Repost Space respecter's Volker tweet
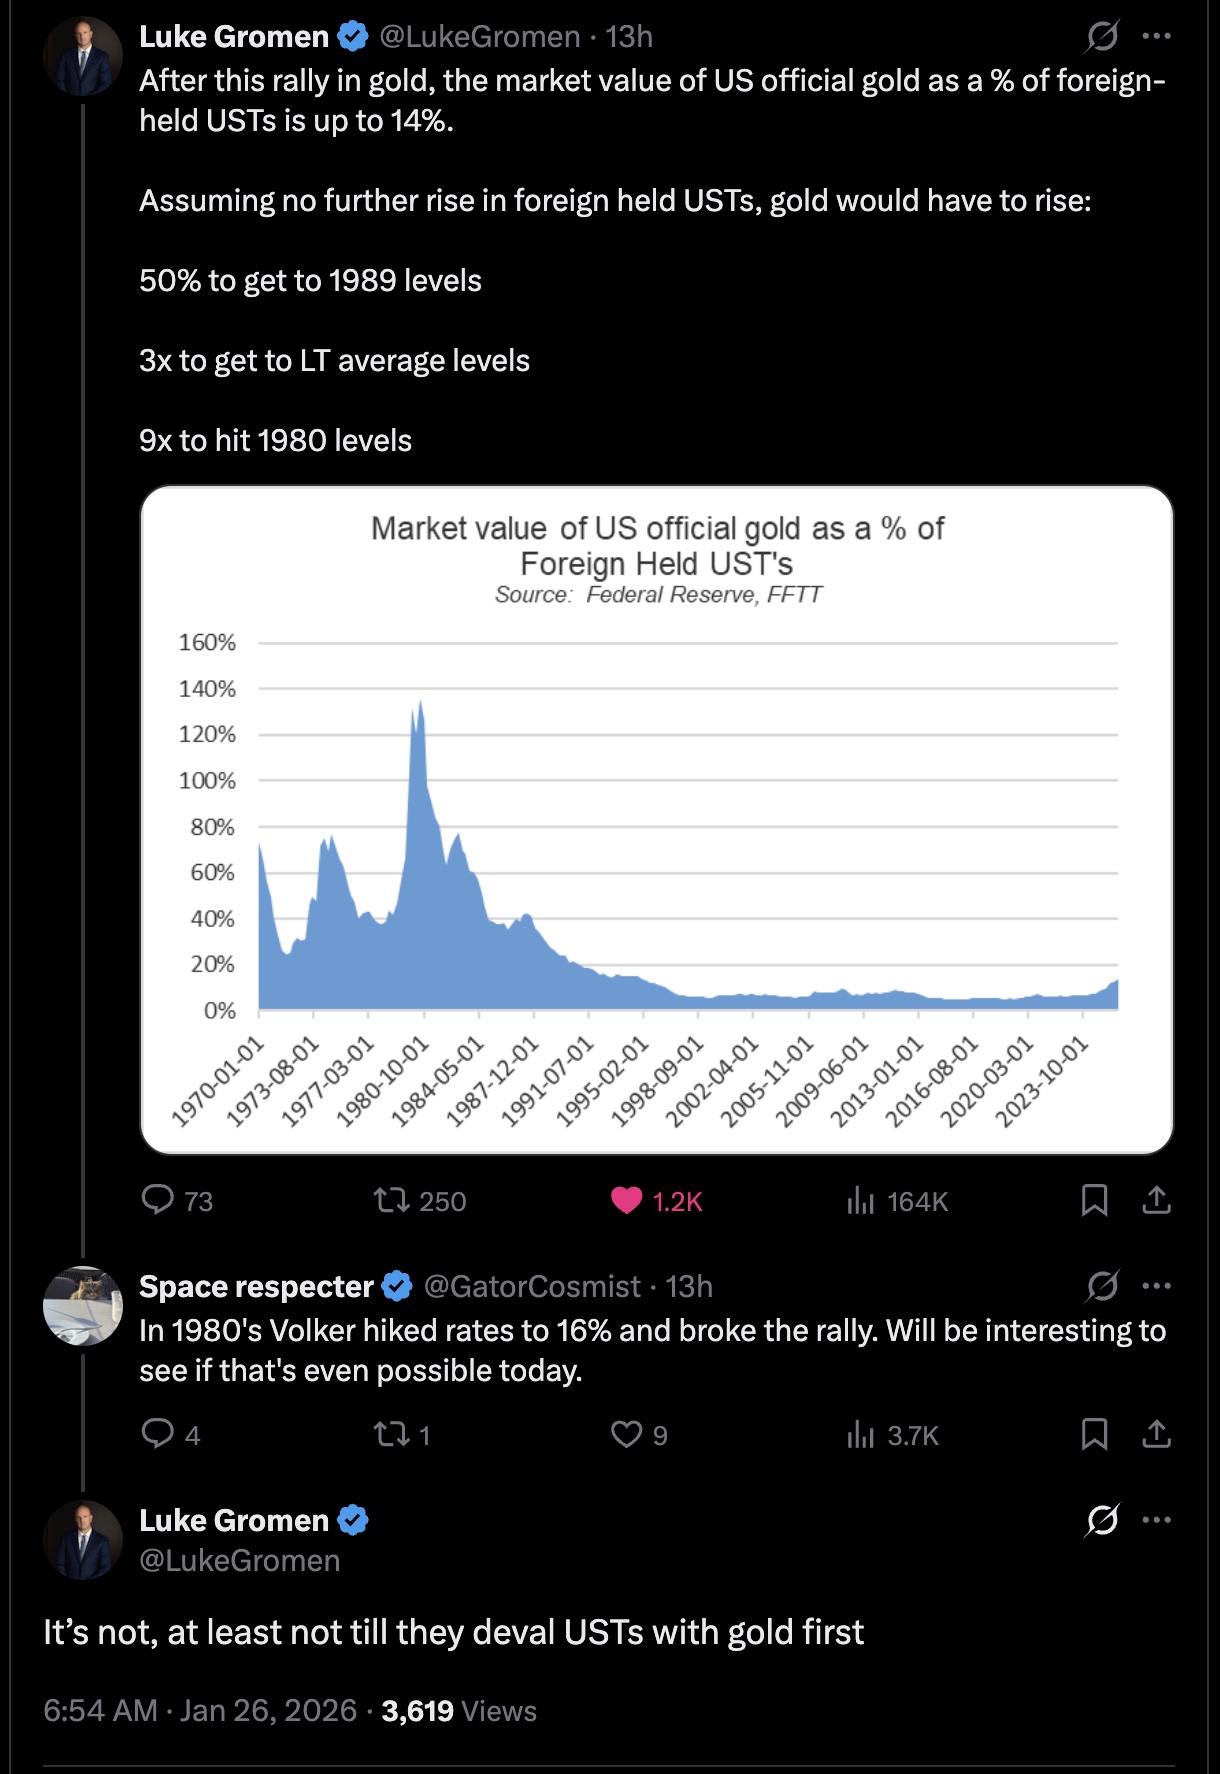 point(391,1435)
